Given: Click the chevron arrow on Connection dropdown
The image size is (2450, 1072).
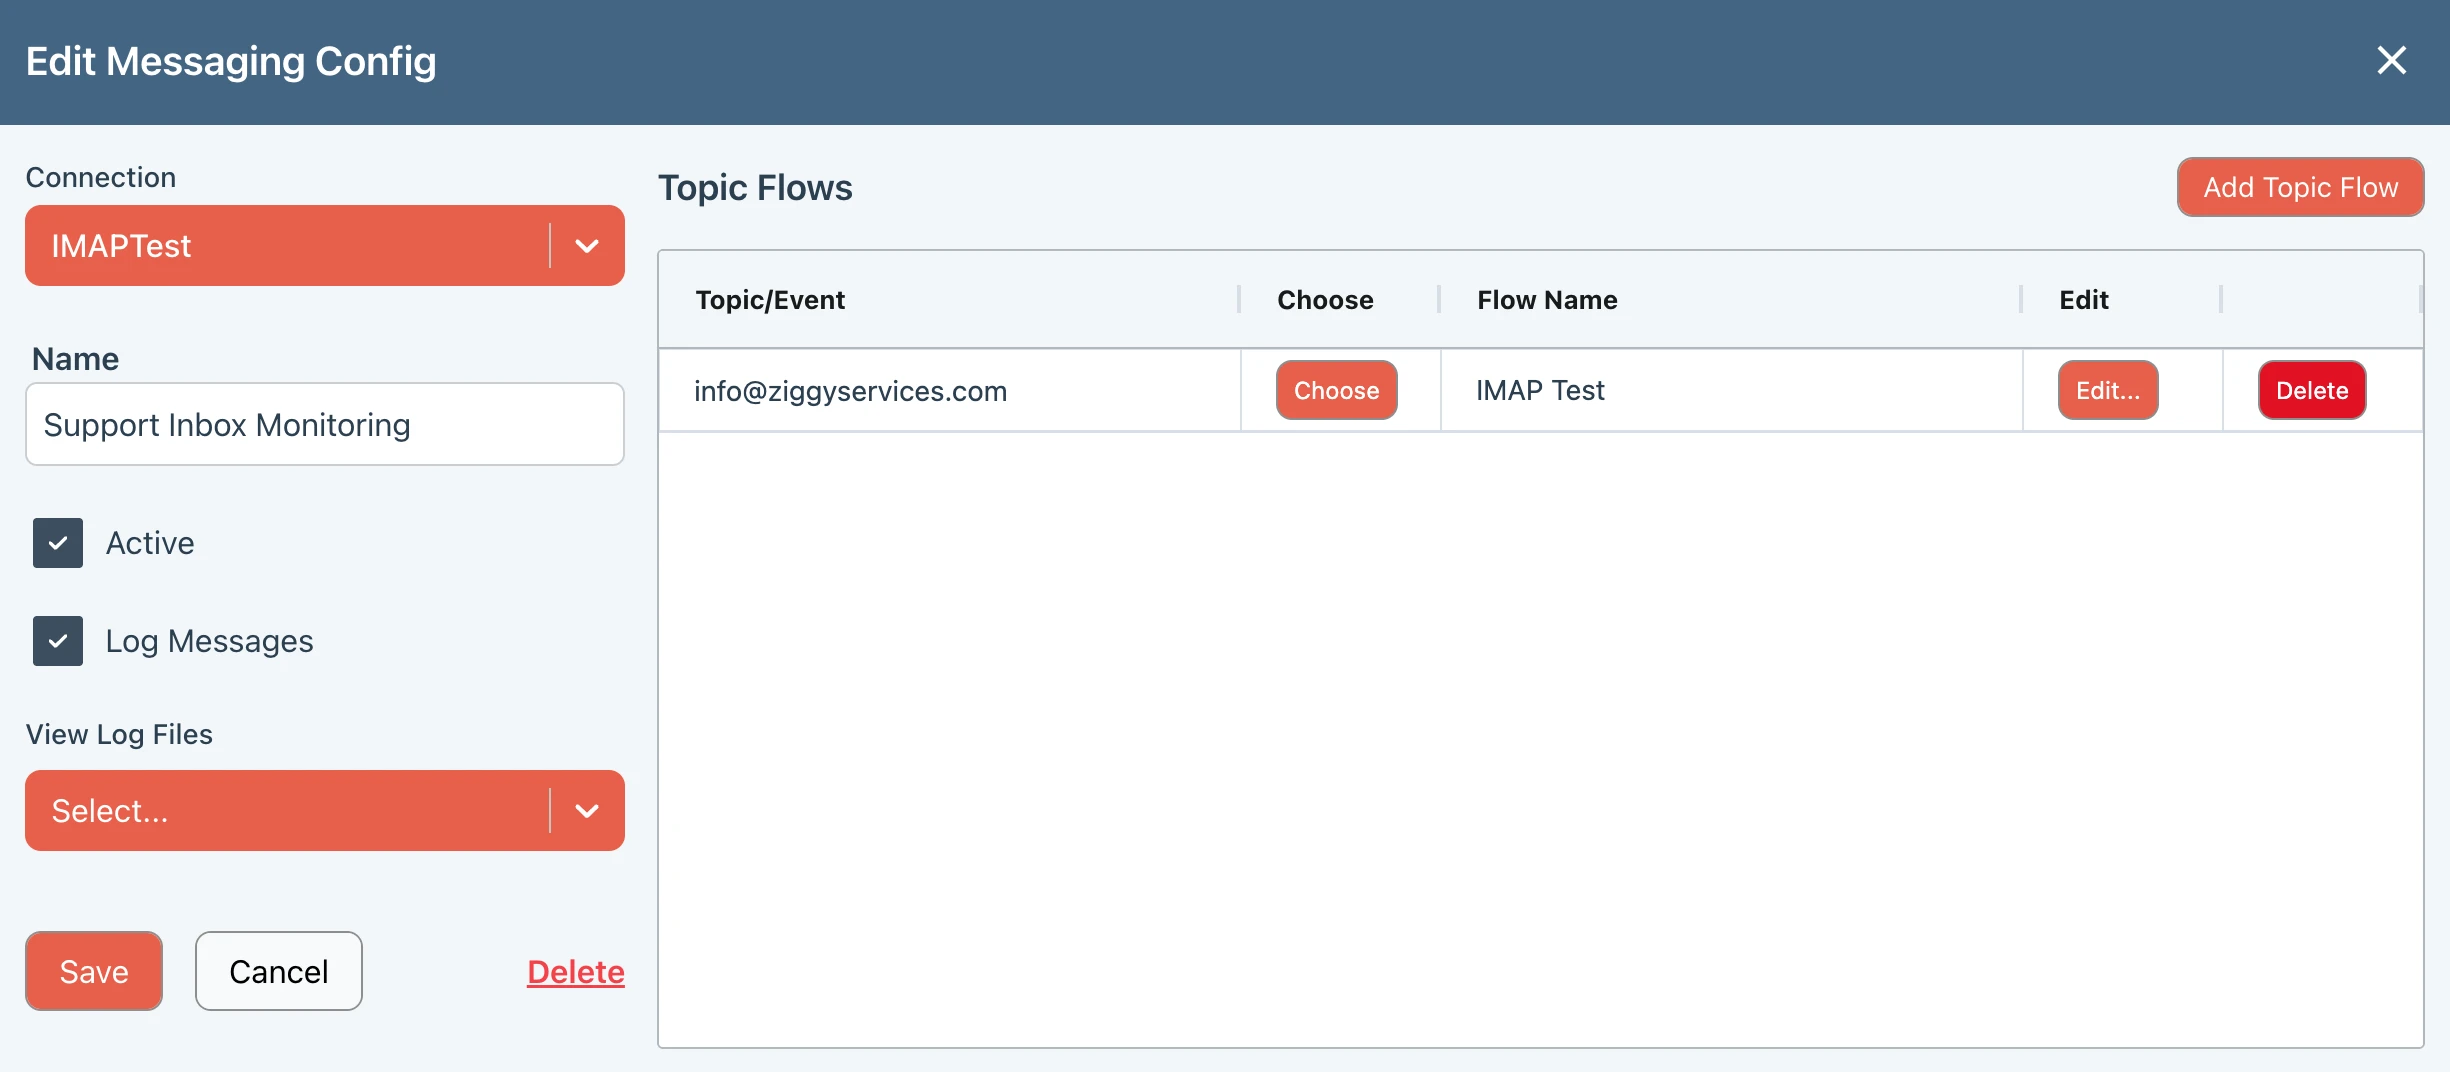Looking at the screenshot, I should [587, 246].
